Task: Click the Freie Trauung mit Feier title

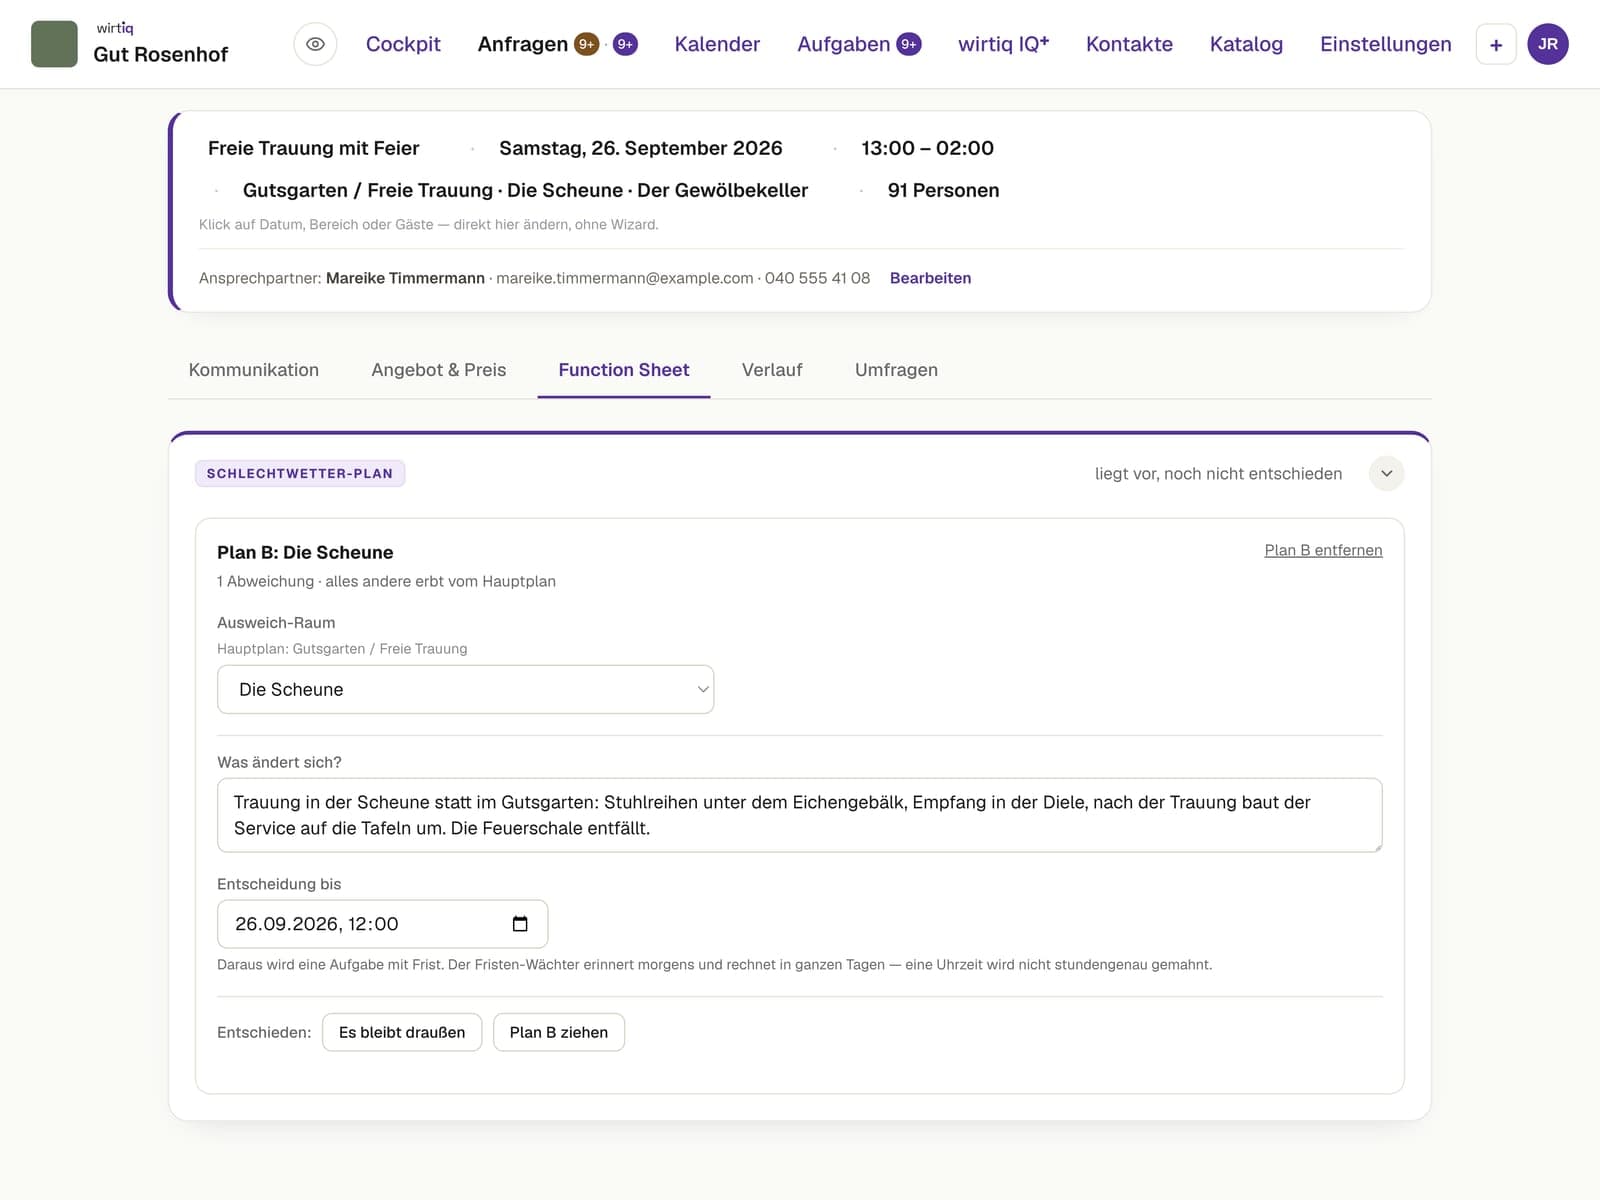Action: pyautogui.click(x=313, y=148)
